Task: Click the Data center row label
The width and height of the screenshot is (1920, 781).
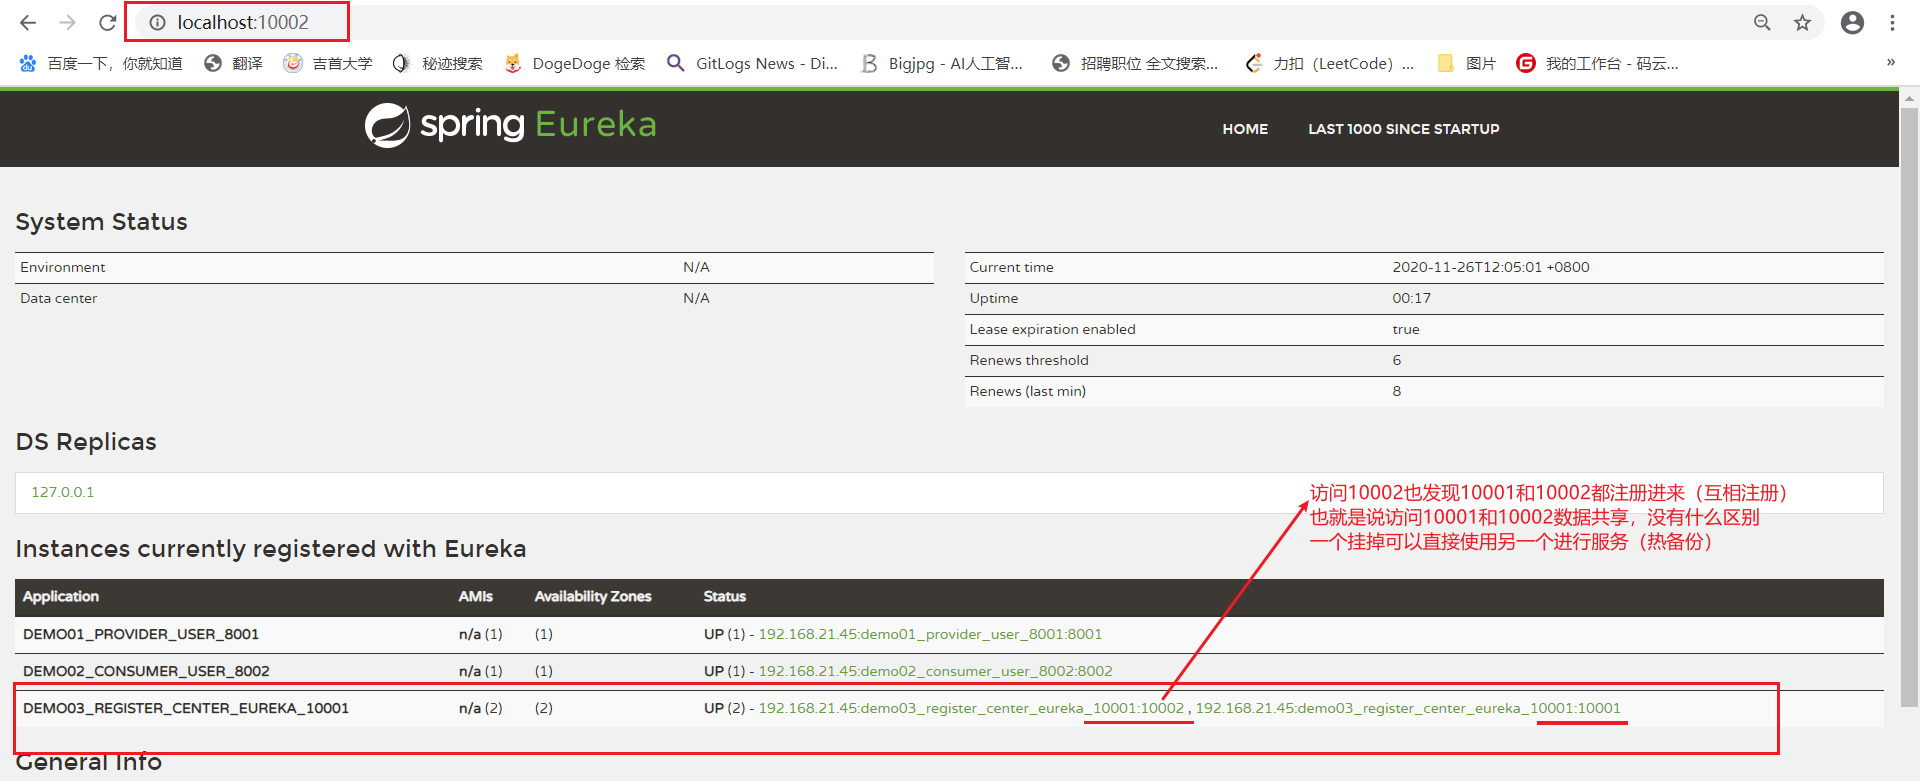Action: 59,298
